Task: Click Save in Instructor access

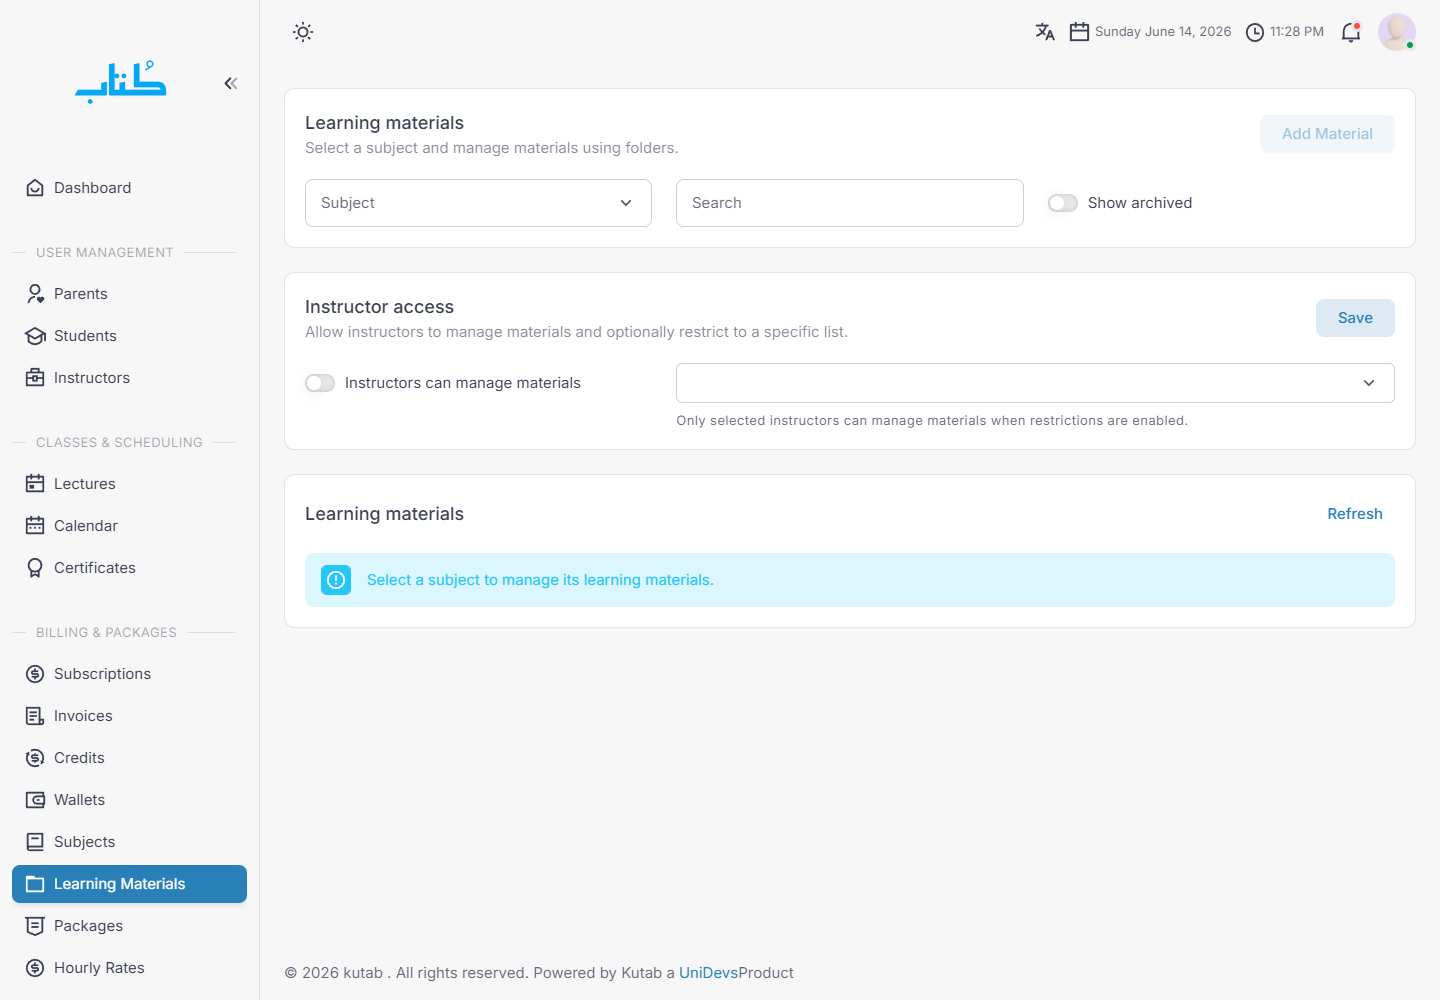Action: pos(1355,318)
